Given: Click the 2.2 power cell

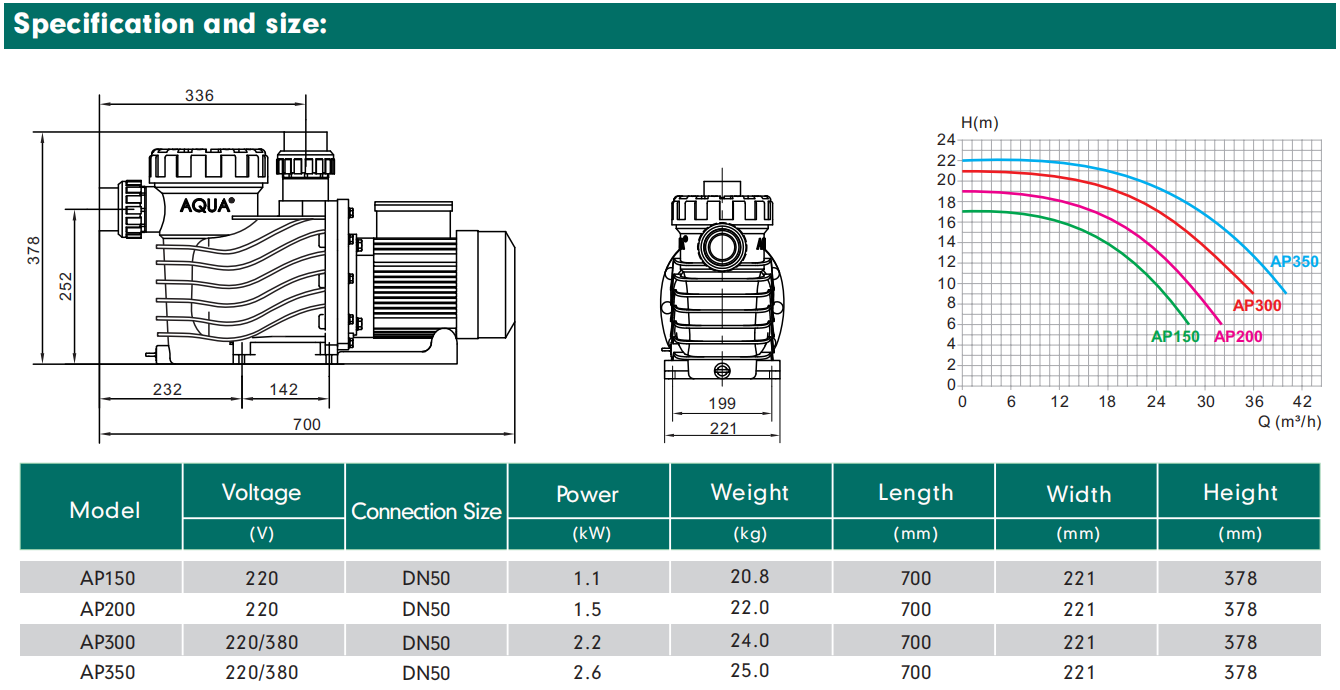Looking at the screenshot, I should (x=588, y=642).
